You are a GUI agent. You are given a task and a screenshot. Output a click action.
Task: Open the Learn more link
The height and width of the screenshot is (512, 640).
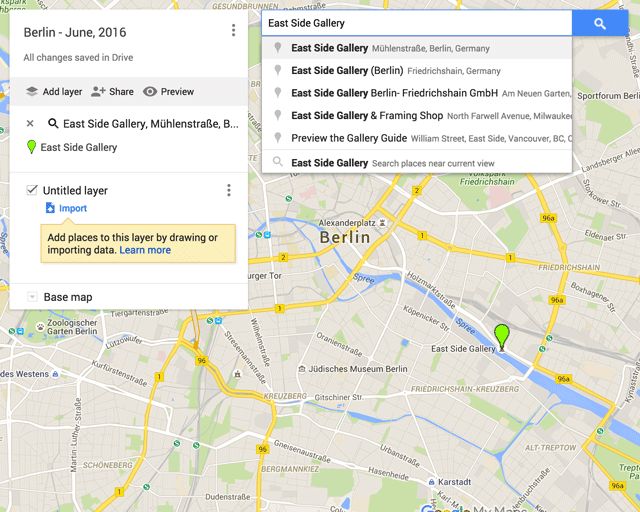145,250
